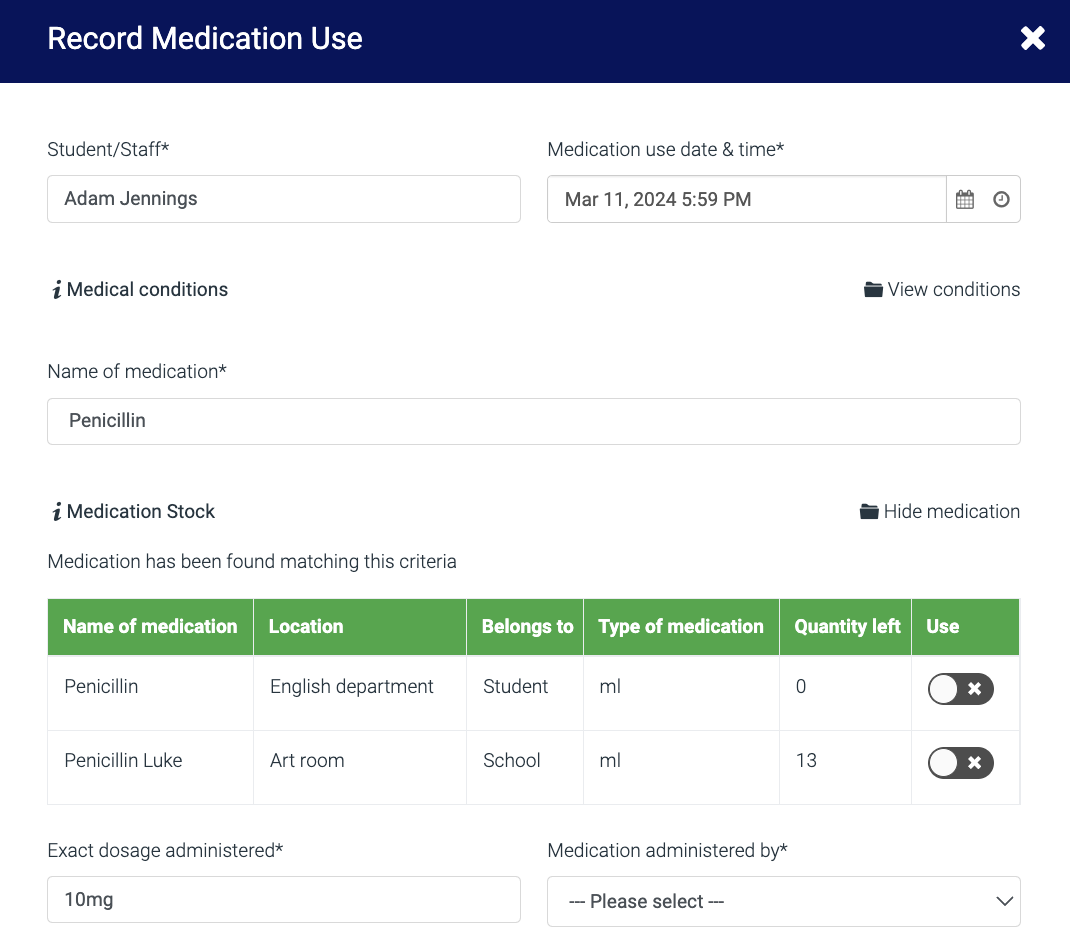Edit the Name of medication field

[533, 421]
